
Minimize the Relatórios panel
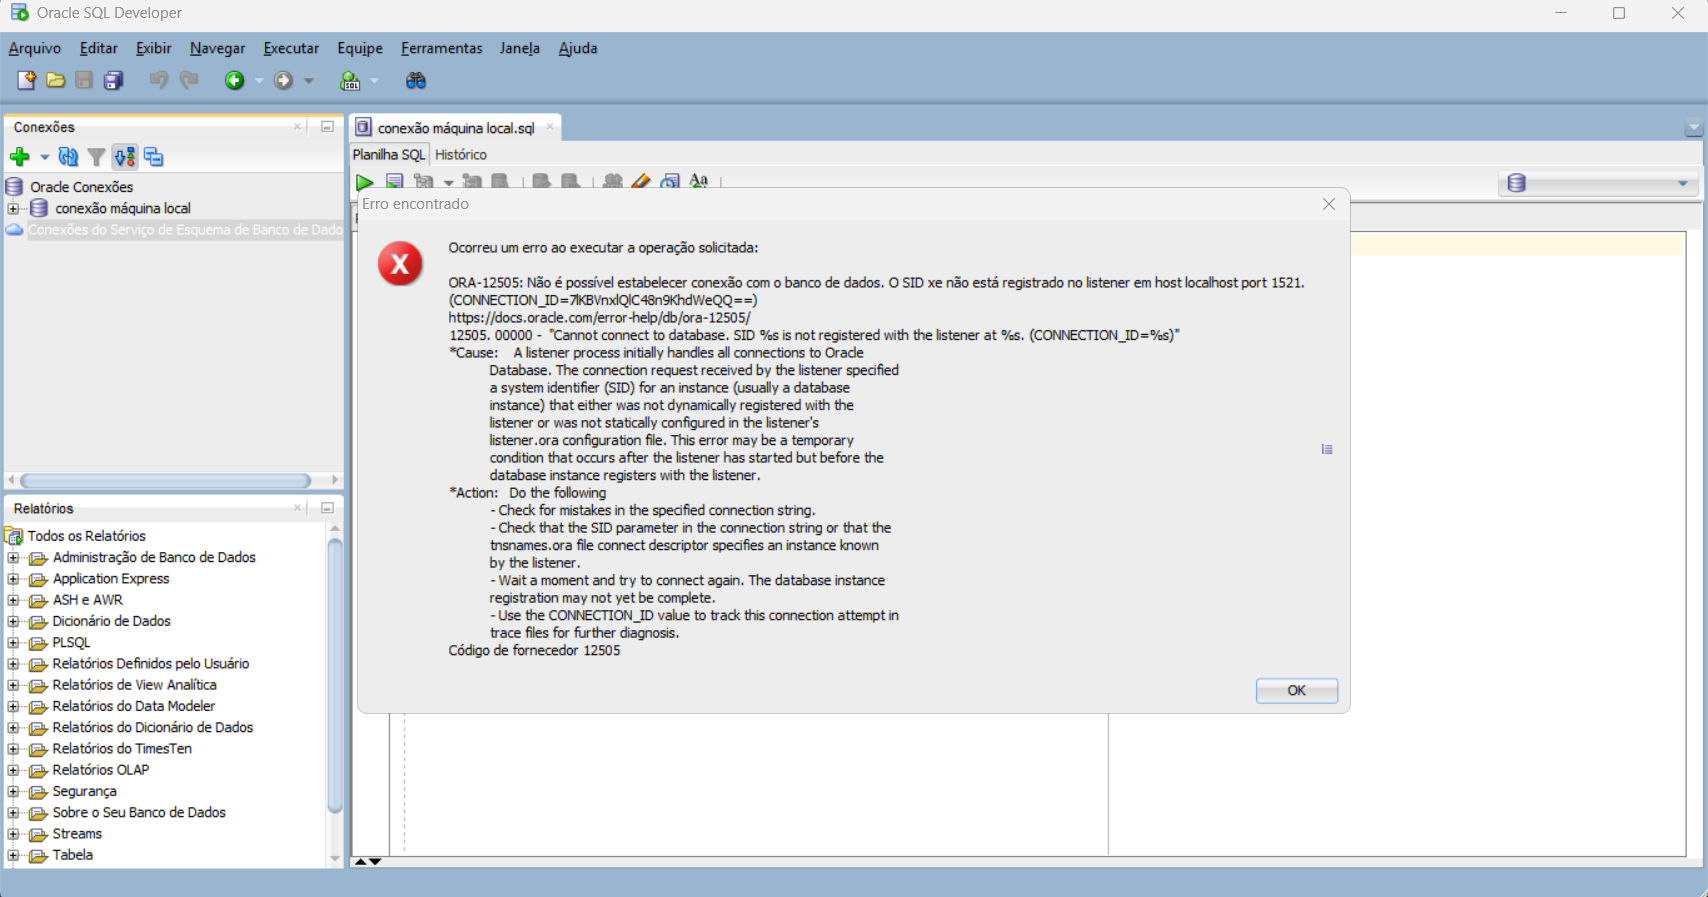click(x=327, y=508)
